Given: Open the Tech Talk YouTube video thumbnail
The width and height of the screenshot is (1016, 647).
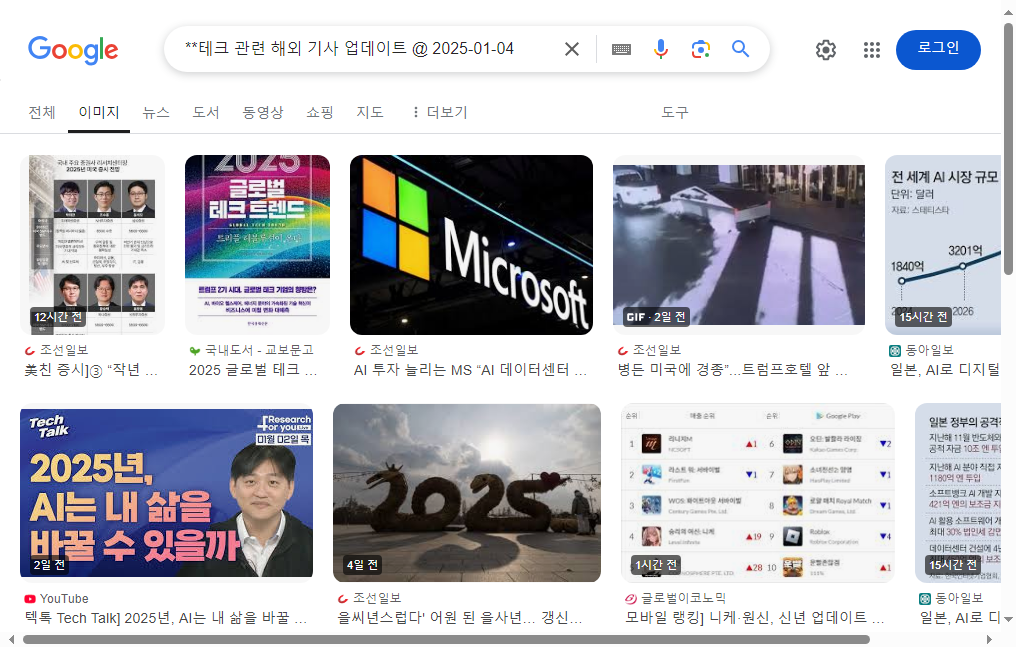Looking at the screenshot, I should click(167, 494).
